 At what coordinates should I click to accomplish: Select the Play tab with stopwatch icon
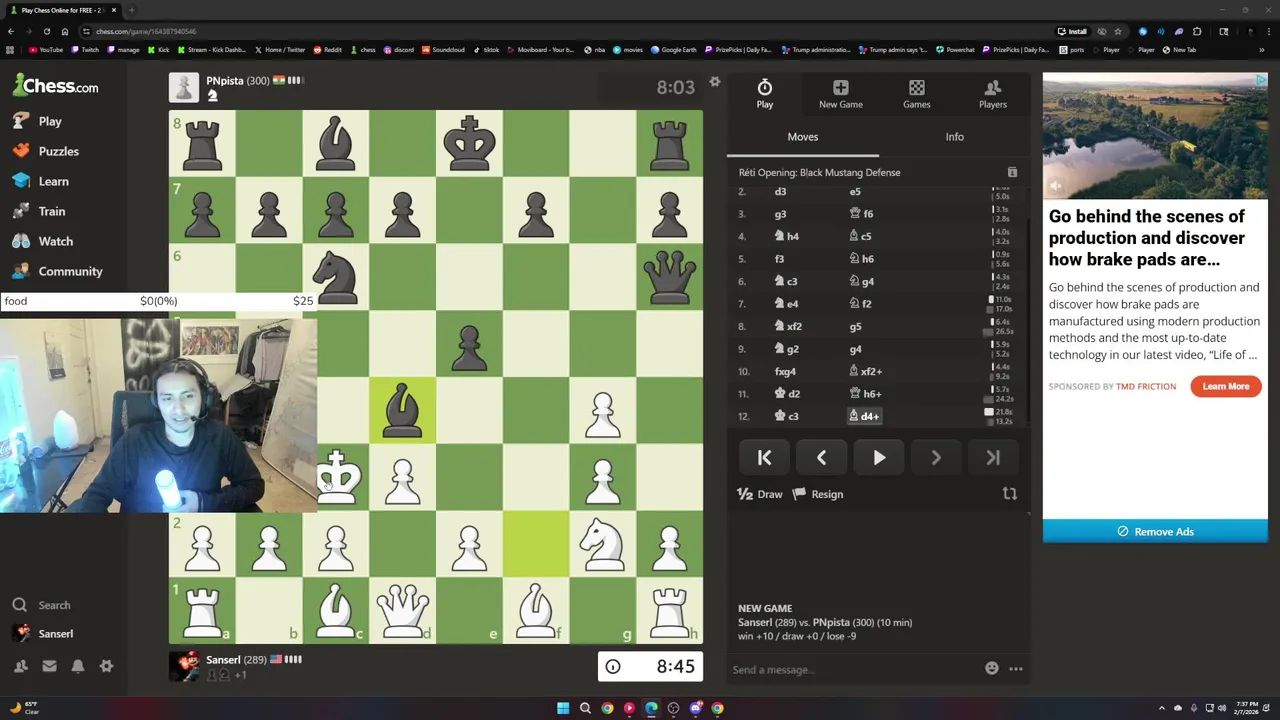tap(764, 94)
